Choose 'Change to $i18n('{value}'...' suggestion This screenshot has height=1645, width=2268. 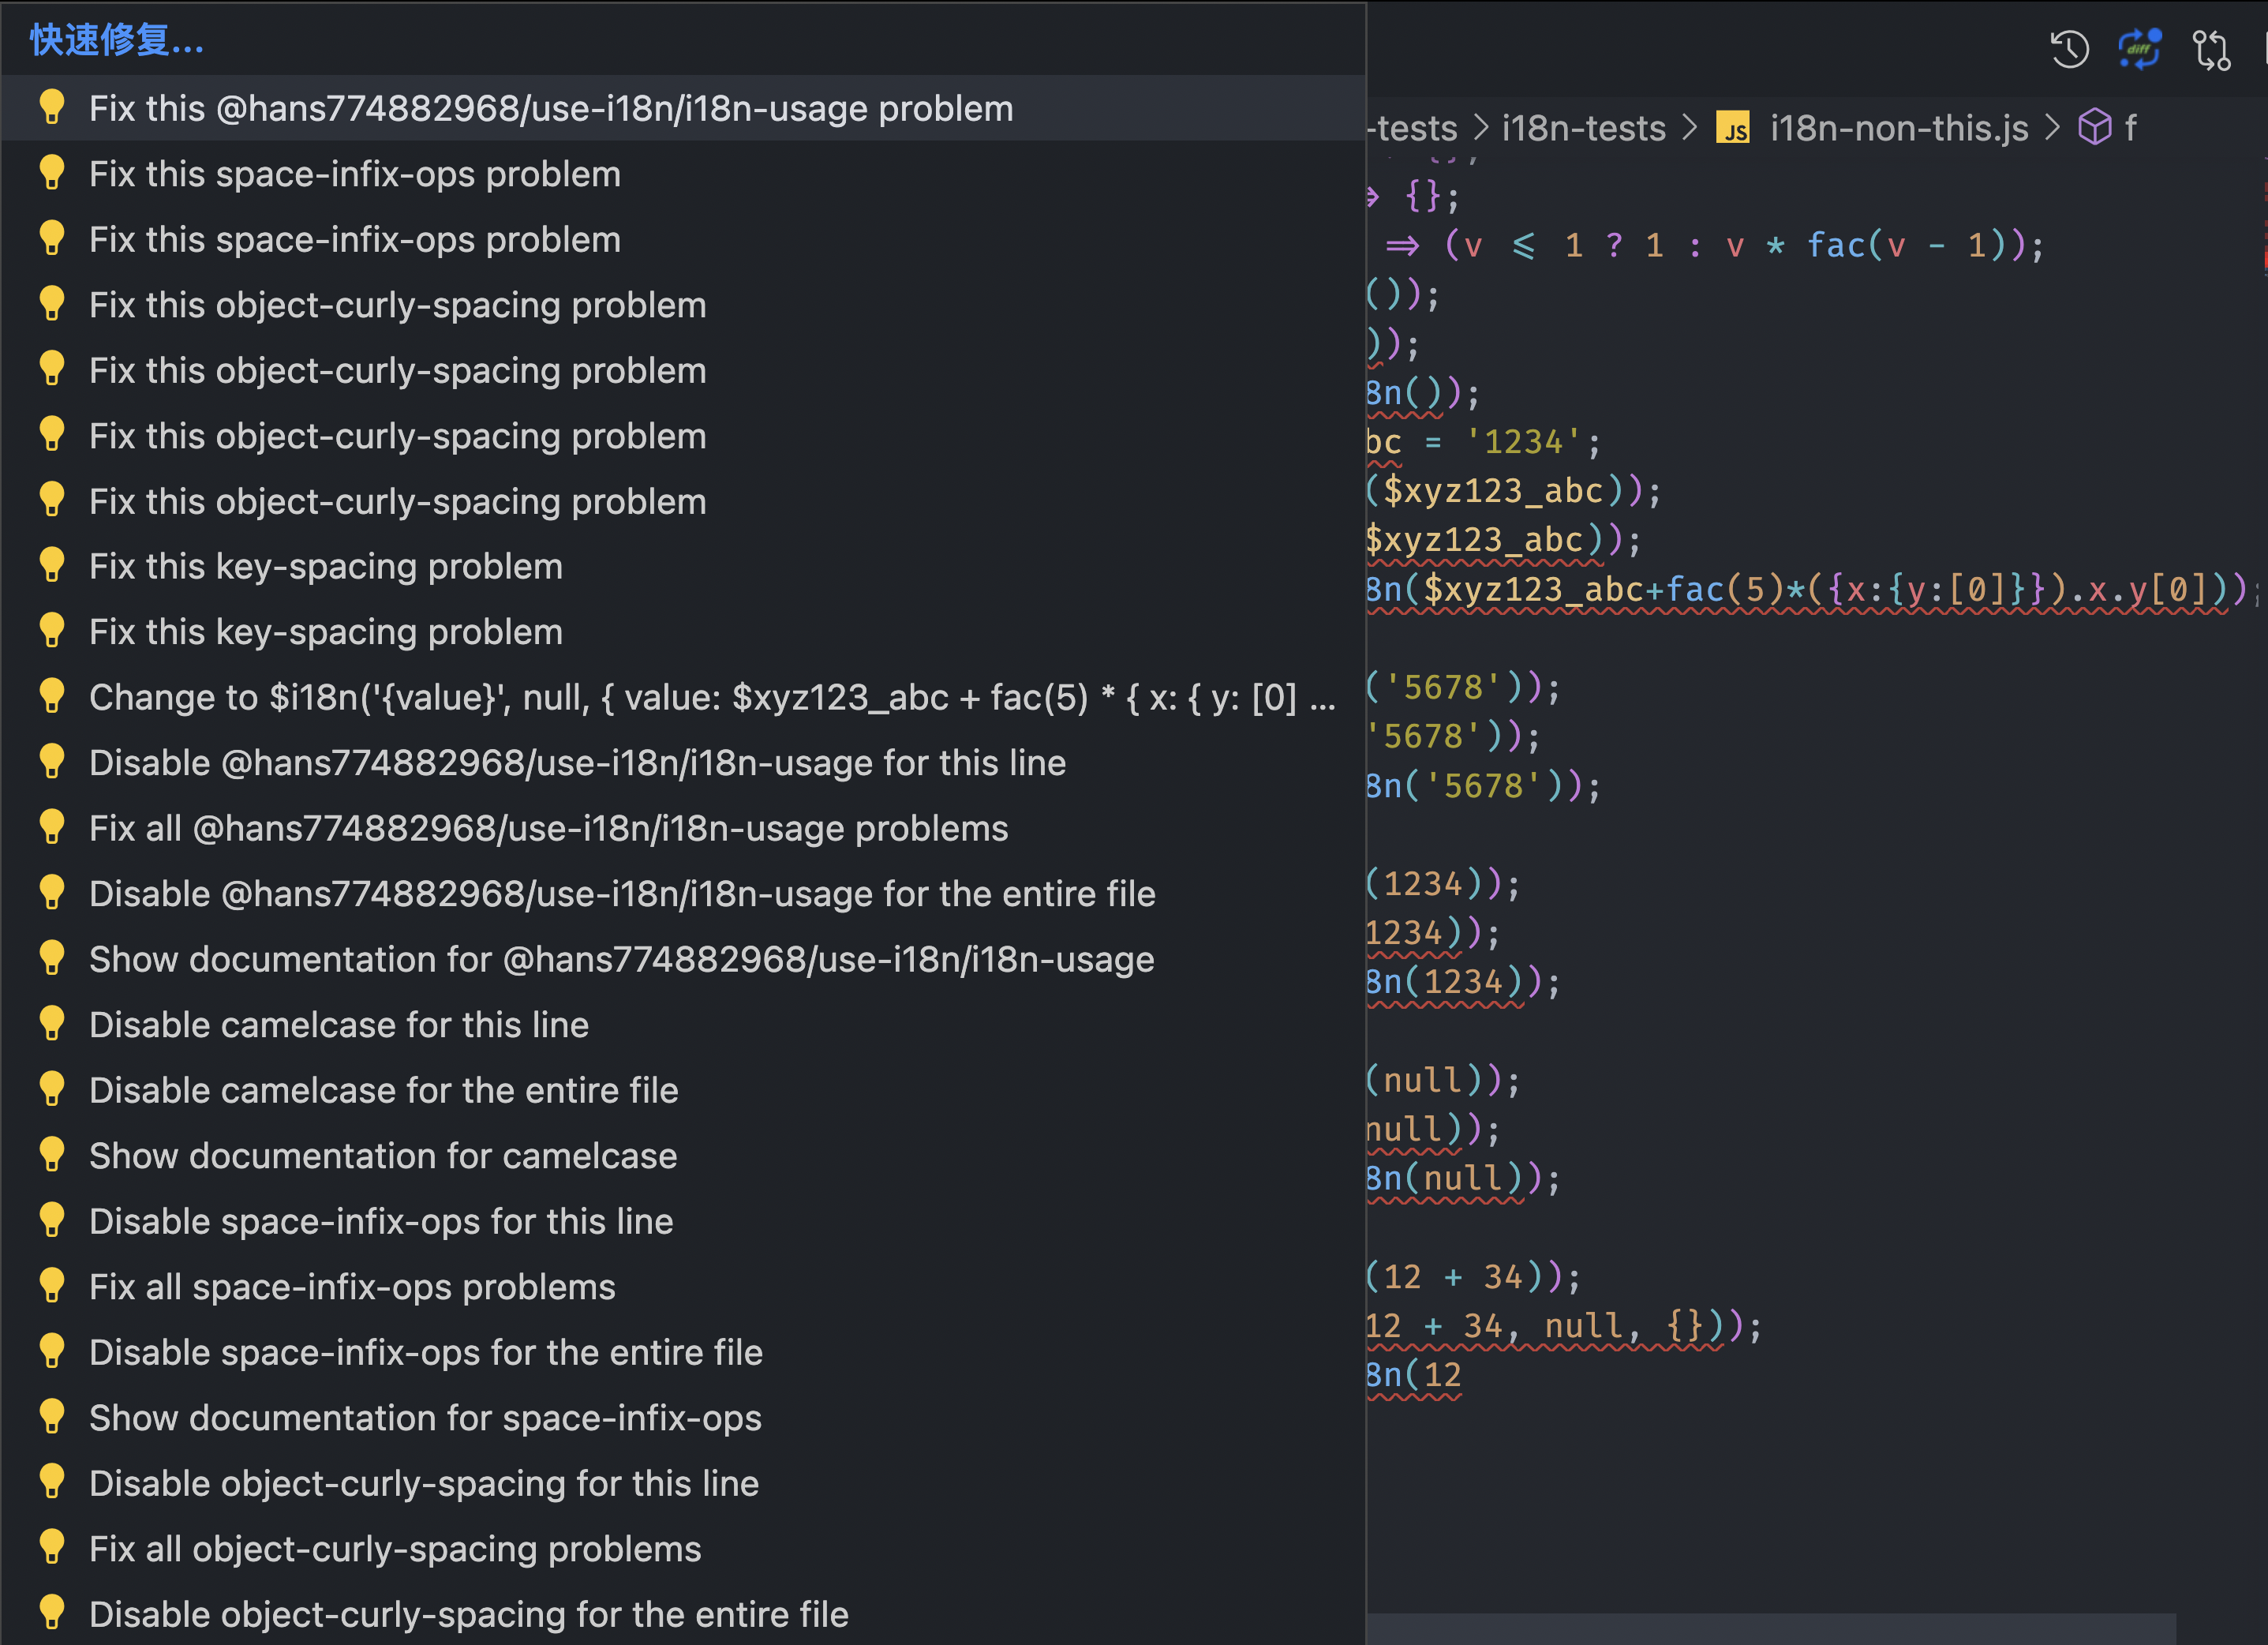coord(710,698)
